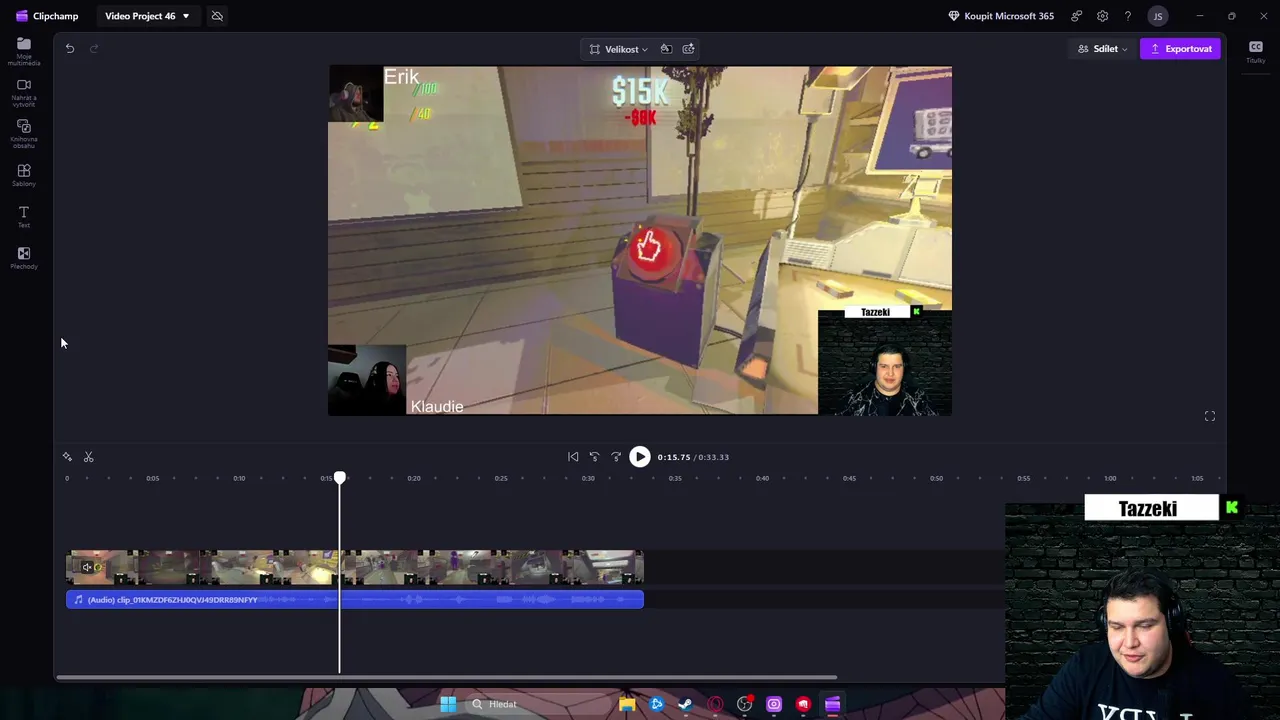Open OBS Studio from the taskbar
The image size is (1280, 720).
pos(744,704)
